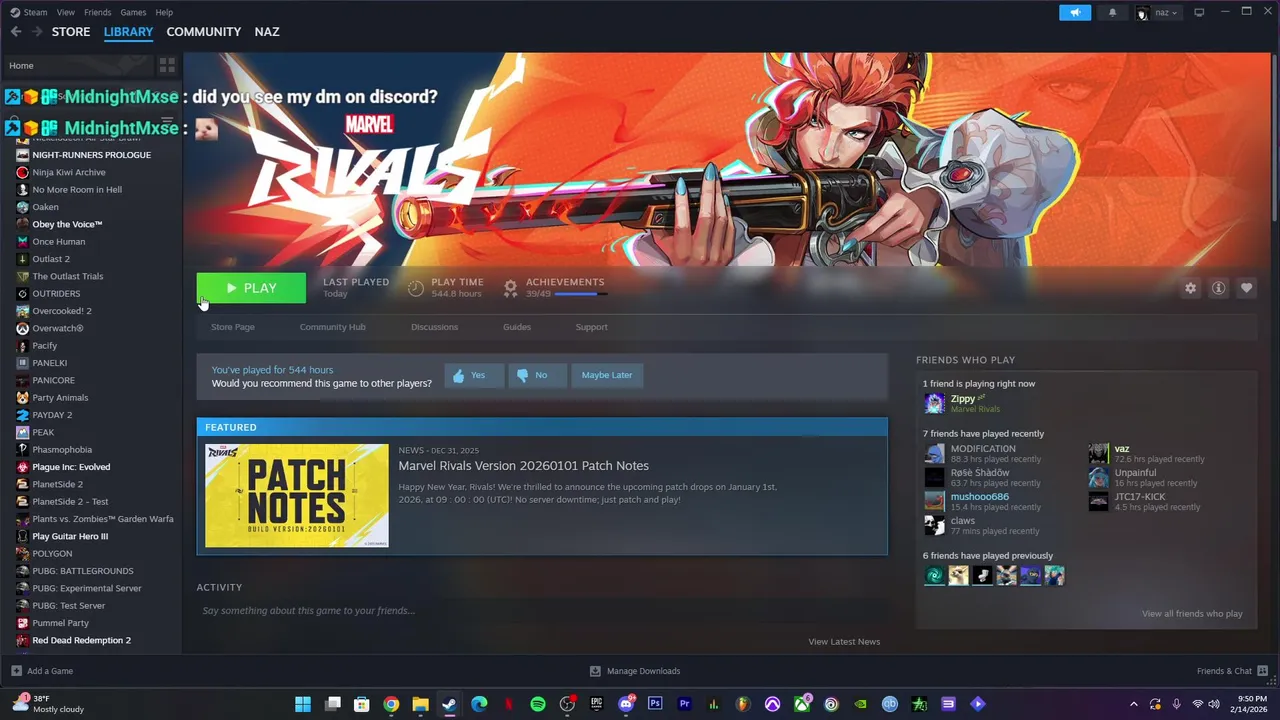Switch to Big Picture mode icon
This screenshot has width=1280, height=720.
1199,12
